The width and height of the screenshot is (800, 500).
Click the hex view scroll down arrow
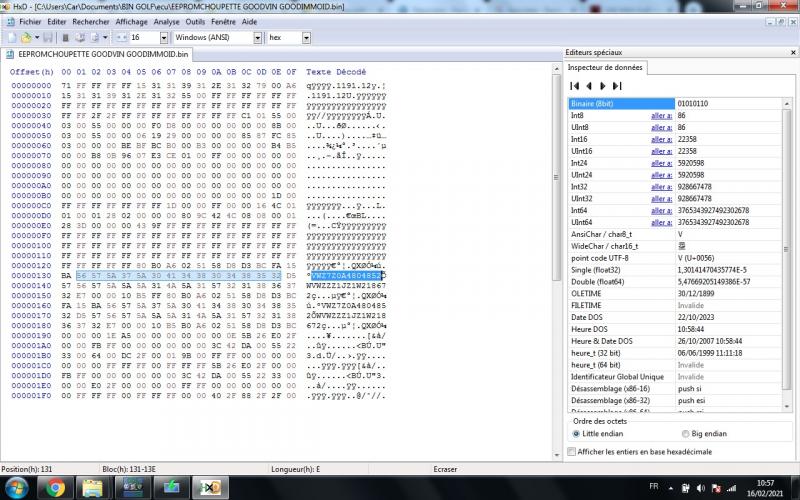[x=557, y=455]
